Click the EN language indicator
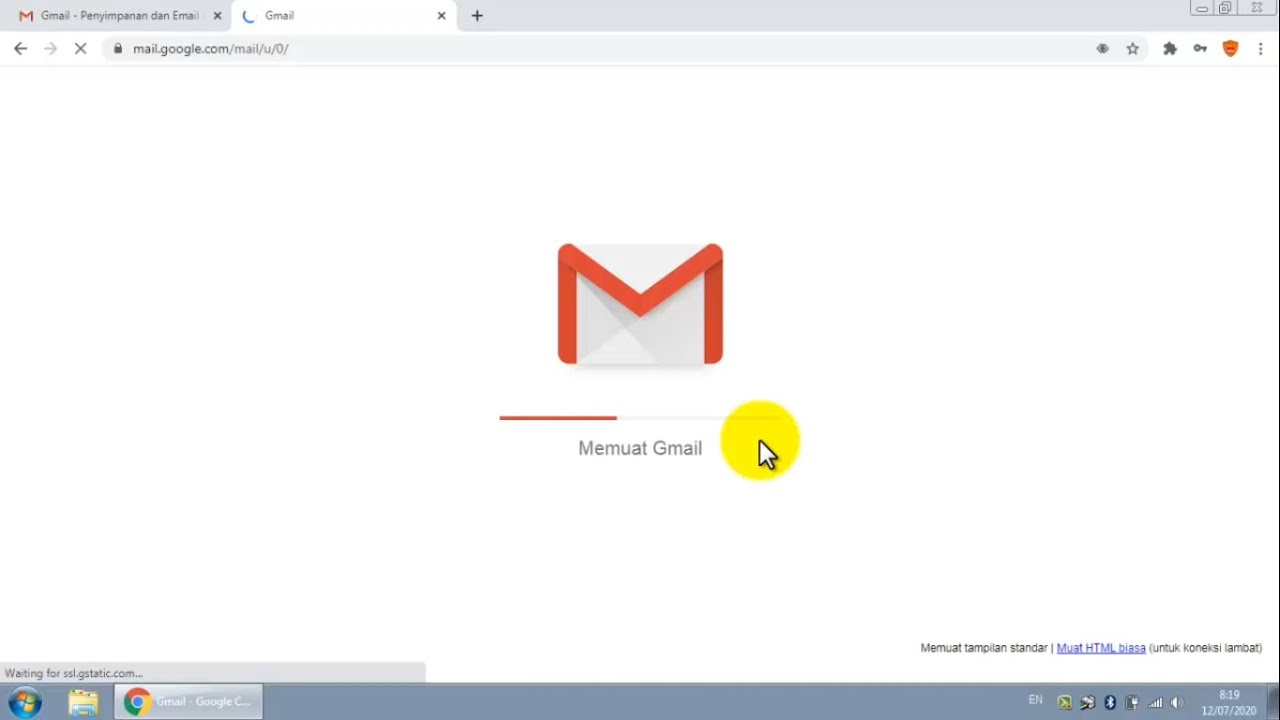 click(x=1035, y=700)
